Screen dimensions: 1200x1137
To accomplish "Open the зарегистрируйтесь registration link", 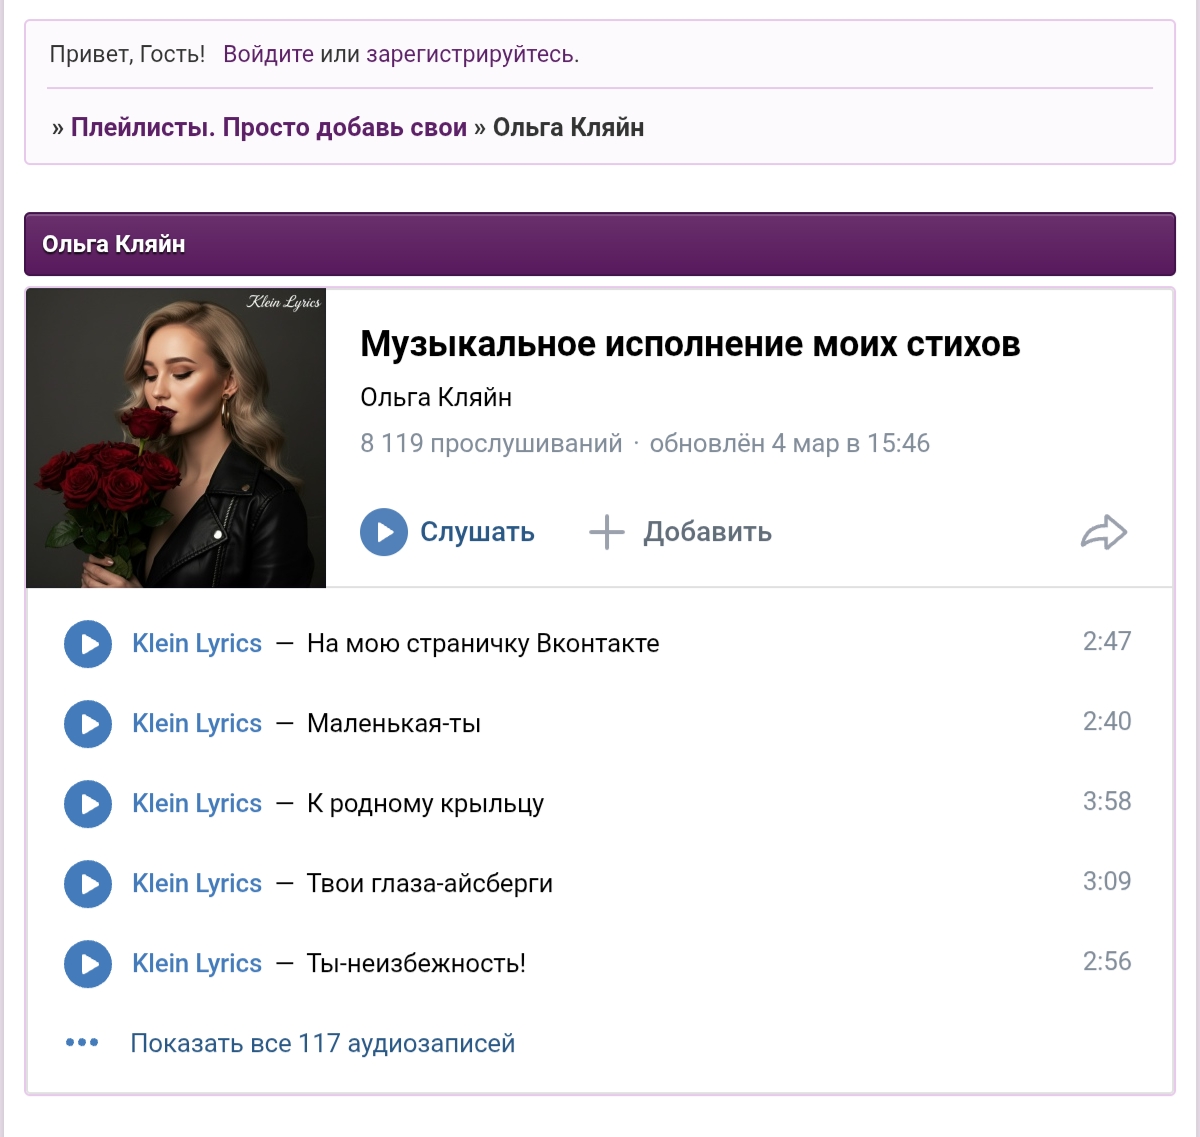I will click(470, 54).
